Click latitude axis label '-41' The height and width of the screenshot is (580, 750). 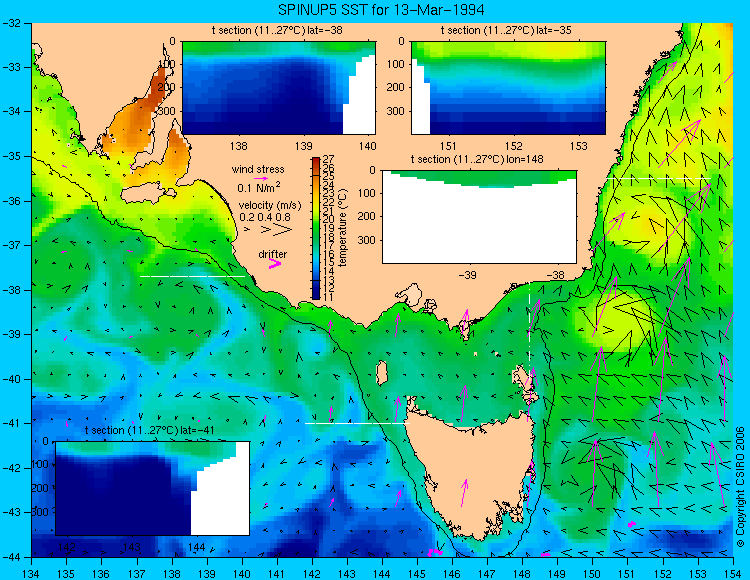click(11, 423)
